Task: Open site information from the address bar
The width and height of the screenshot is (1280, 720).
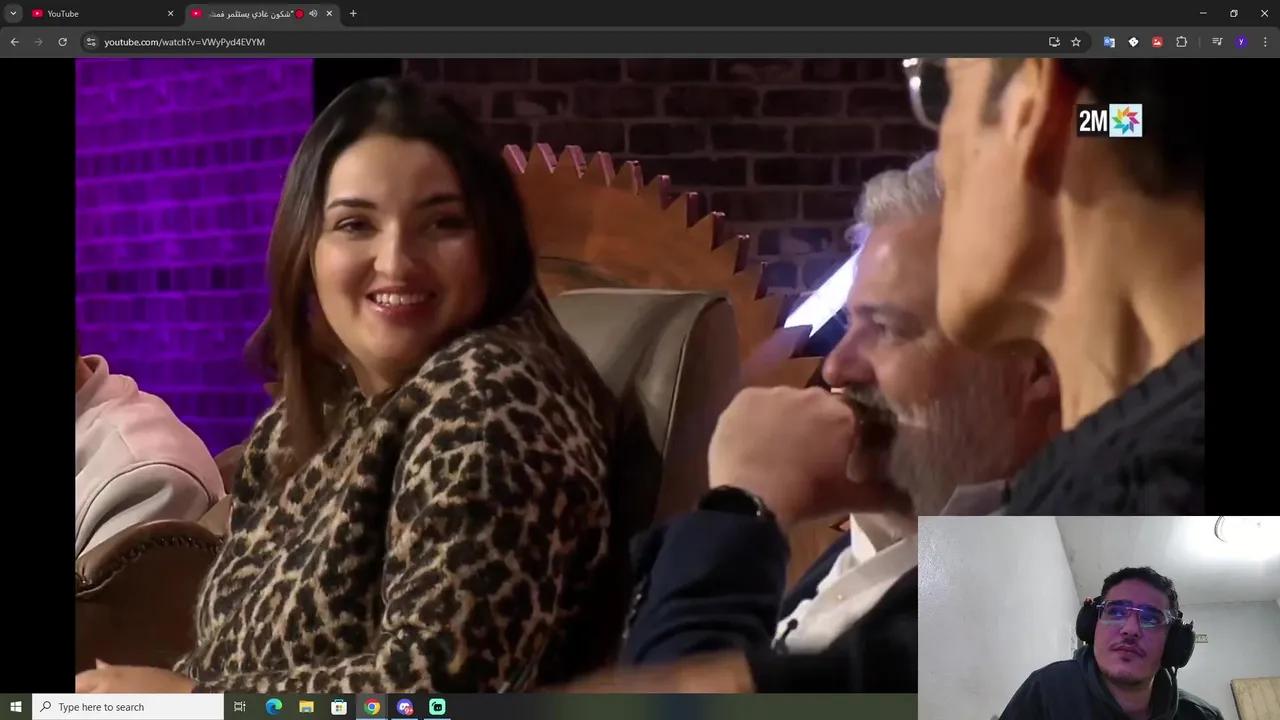Action: tap(91, 42)
